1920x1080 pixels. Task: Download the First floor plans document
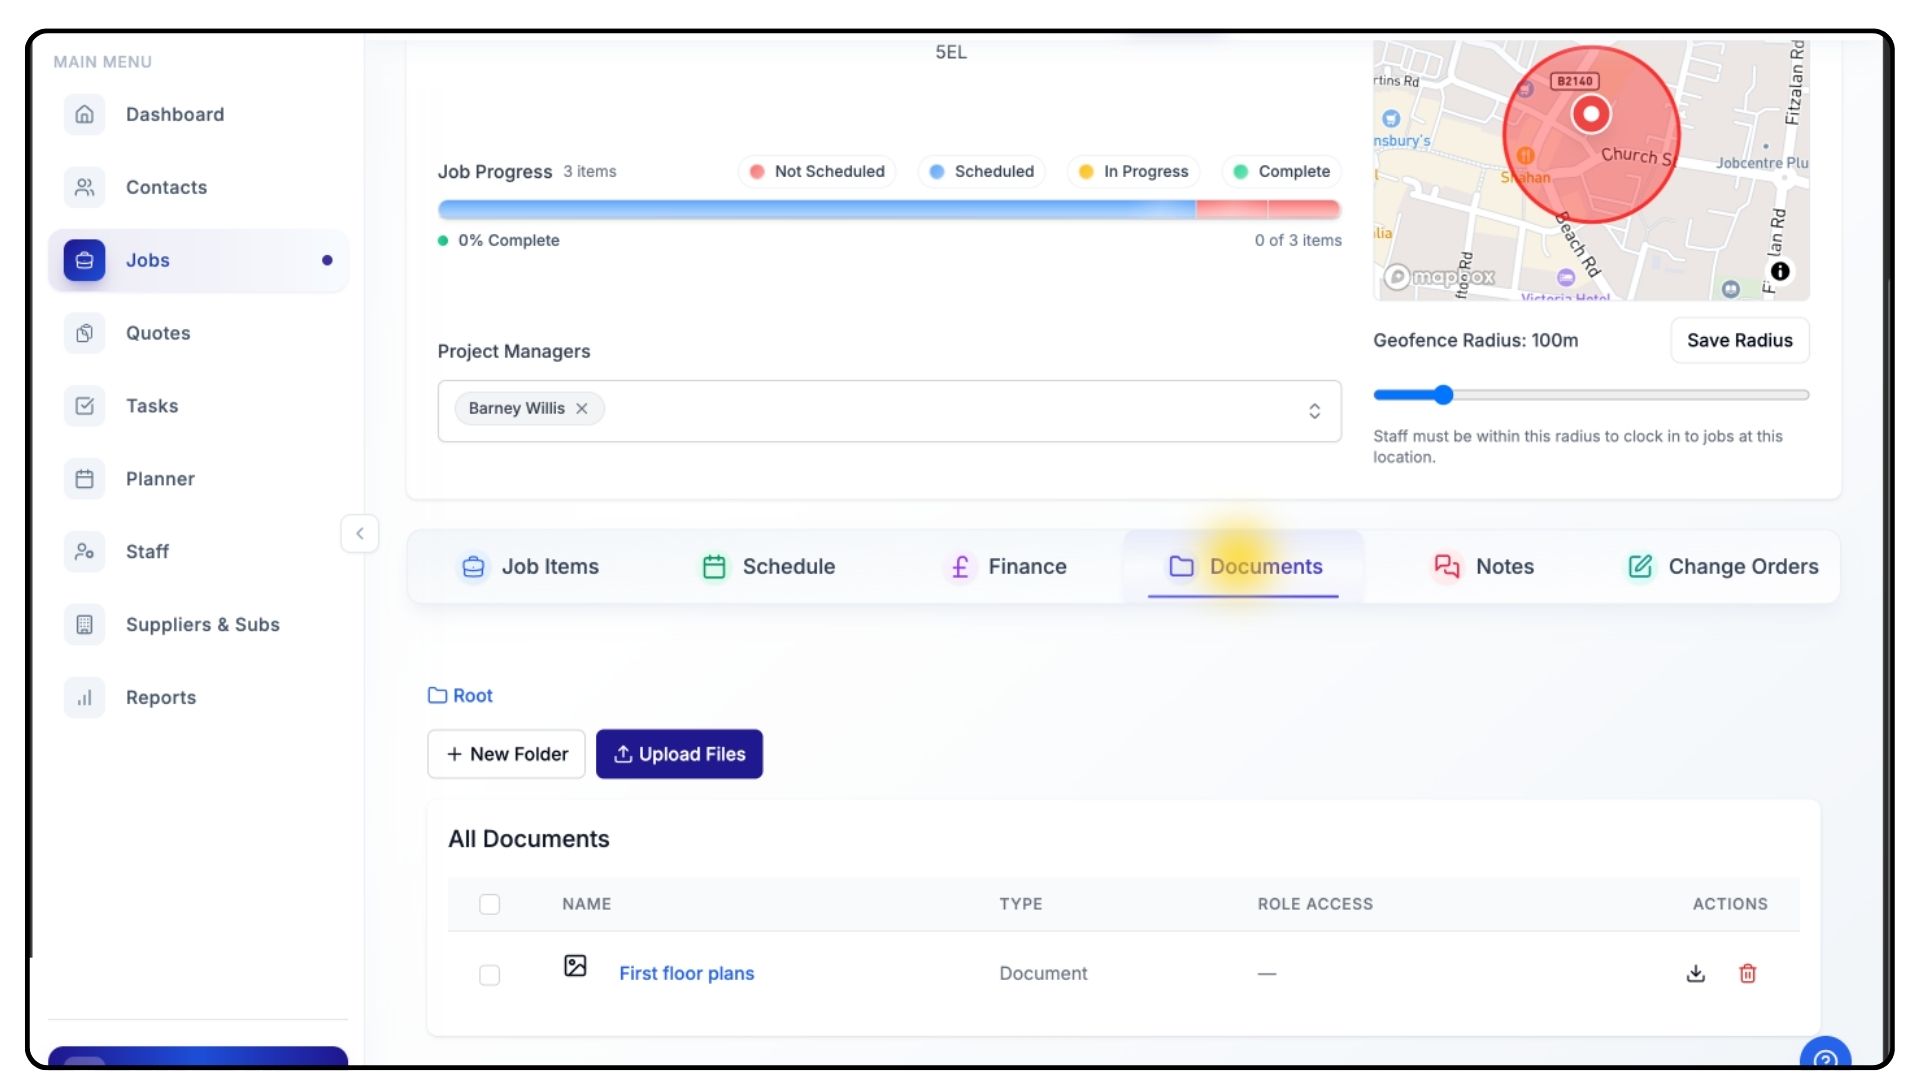point(1695,973)
